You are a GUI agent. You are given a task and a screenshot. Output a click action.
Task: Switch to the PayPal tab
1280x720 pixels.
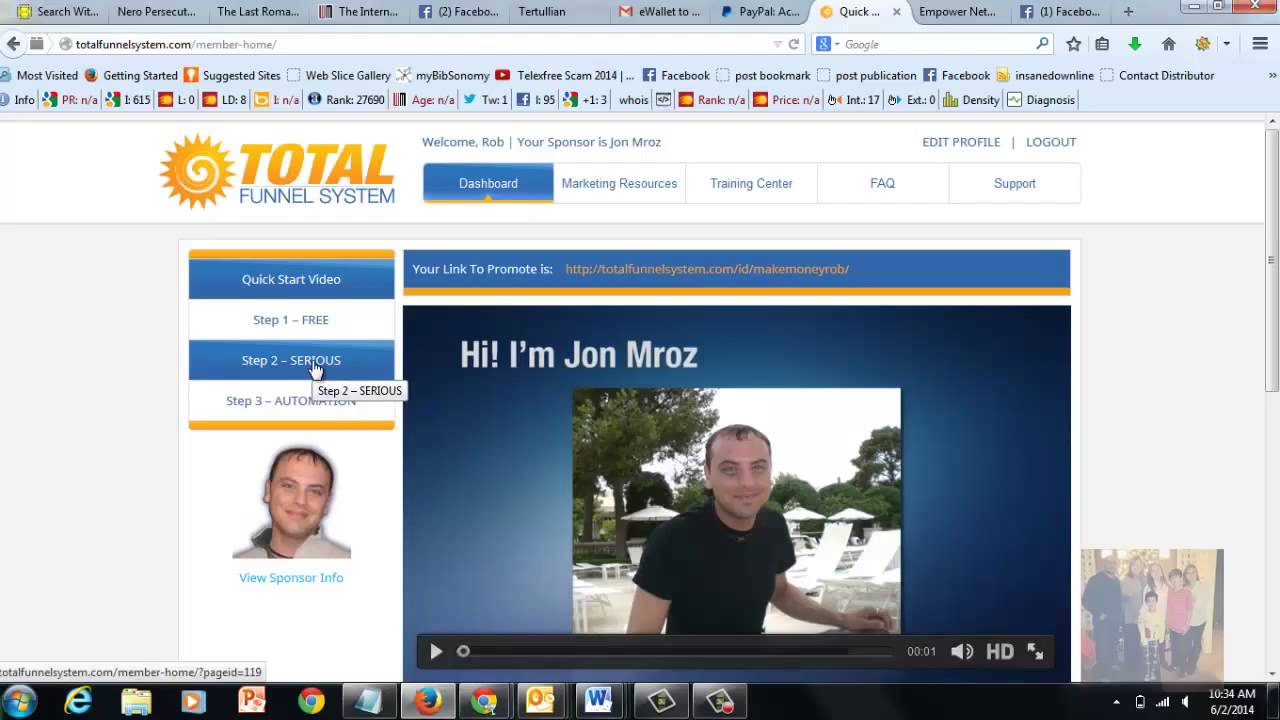760,12
